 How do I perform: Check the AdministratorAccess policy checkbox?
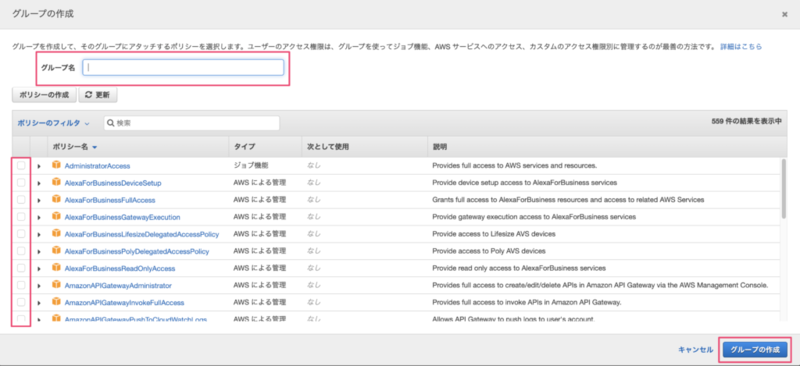click(x=21, y=165)
